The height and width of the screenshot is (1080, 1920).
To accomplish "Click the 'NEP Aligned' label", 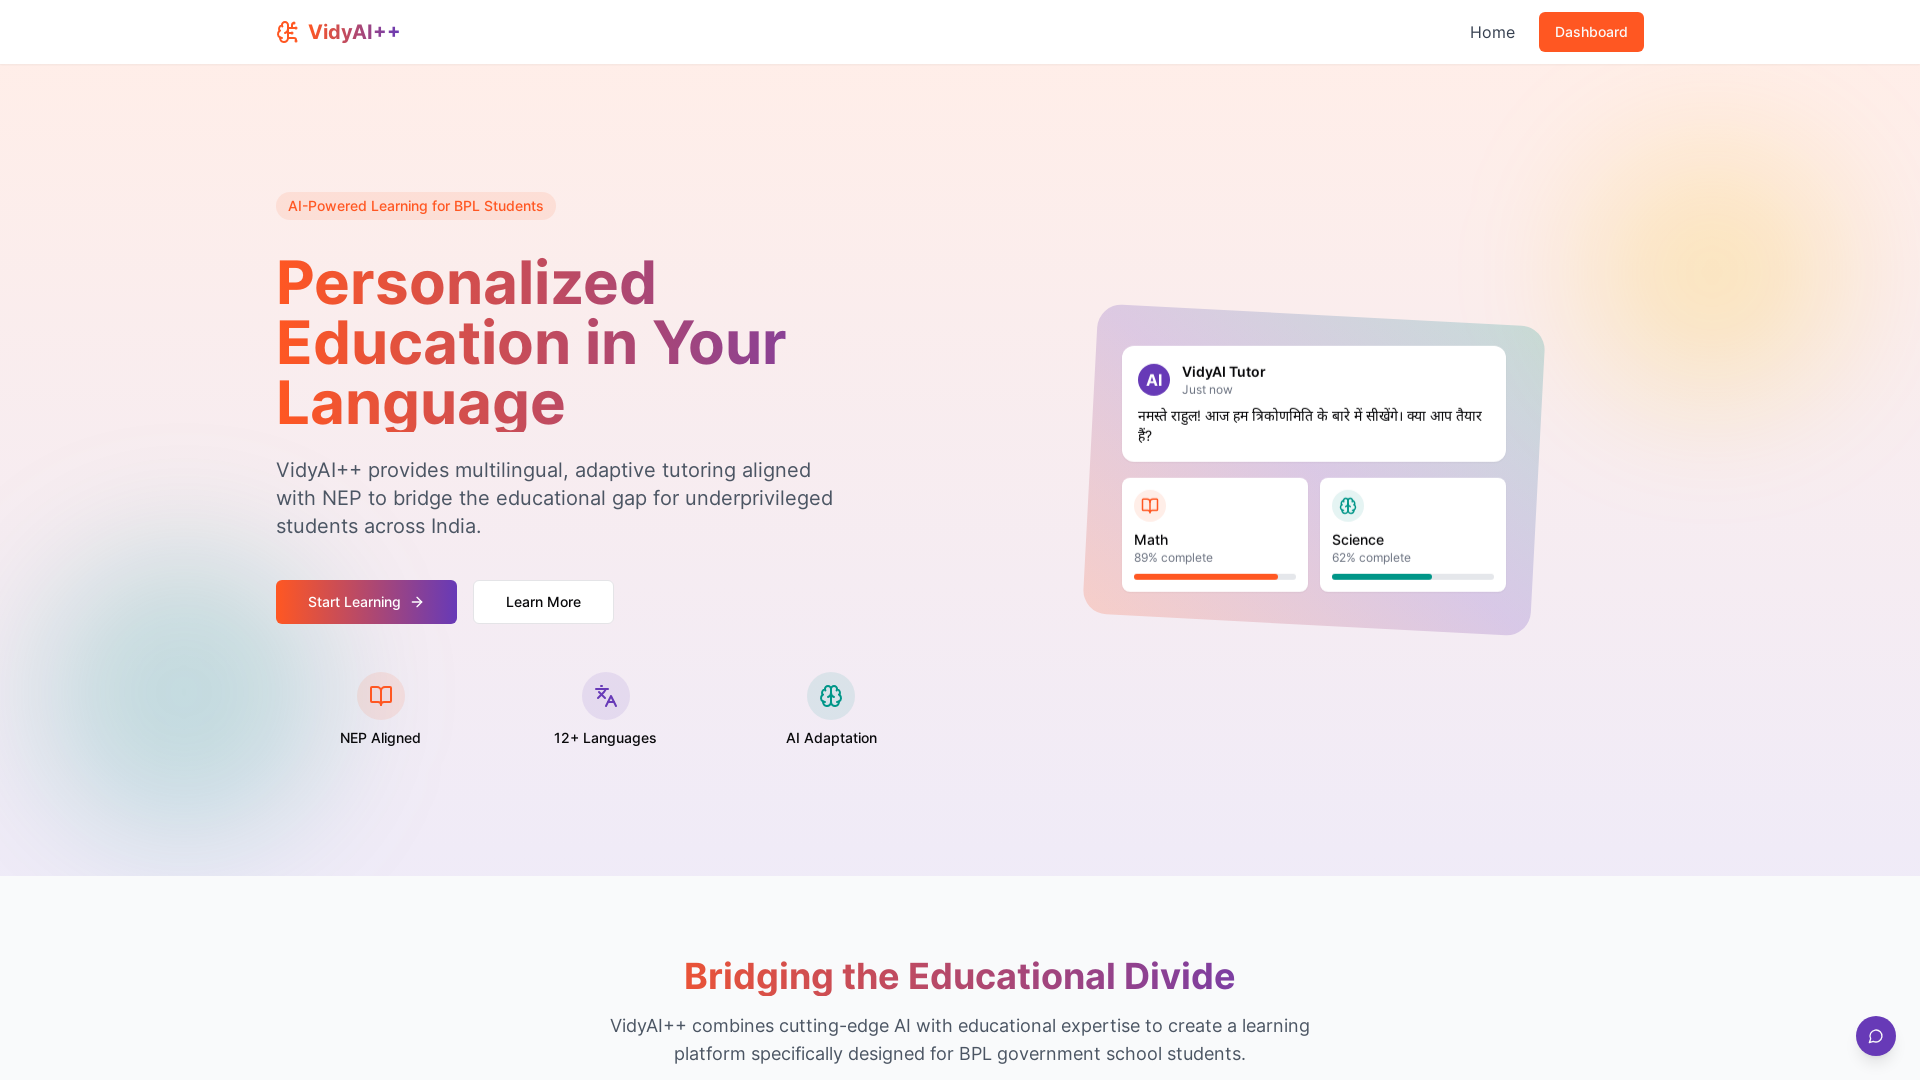I will [x=380, y=738].
